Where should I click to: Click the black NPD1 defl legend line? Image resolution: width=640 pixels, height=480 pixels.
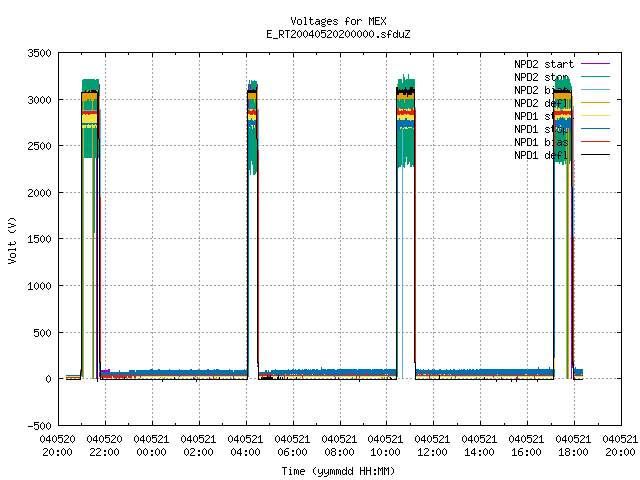[x=595, y=155]
